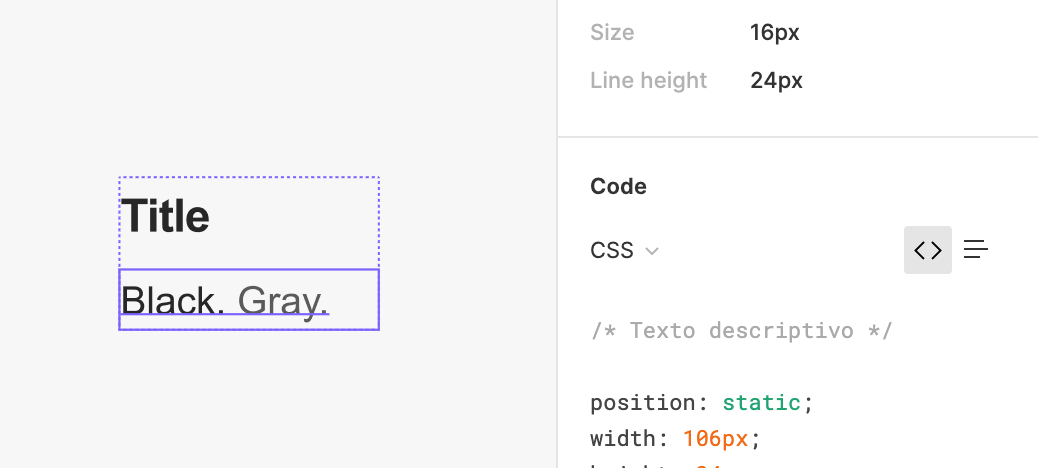Click the Code section heading
Viewport: 1038px width, 468px height.
click(618, 187)
